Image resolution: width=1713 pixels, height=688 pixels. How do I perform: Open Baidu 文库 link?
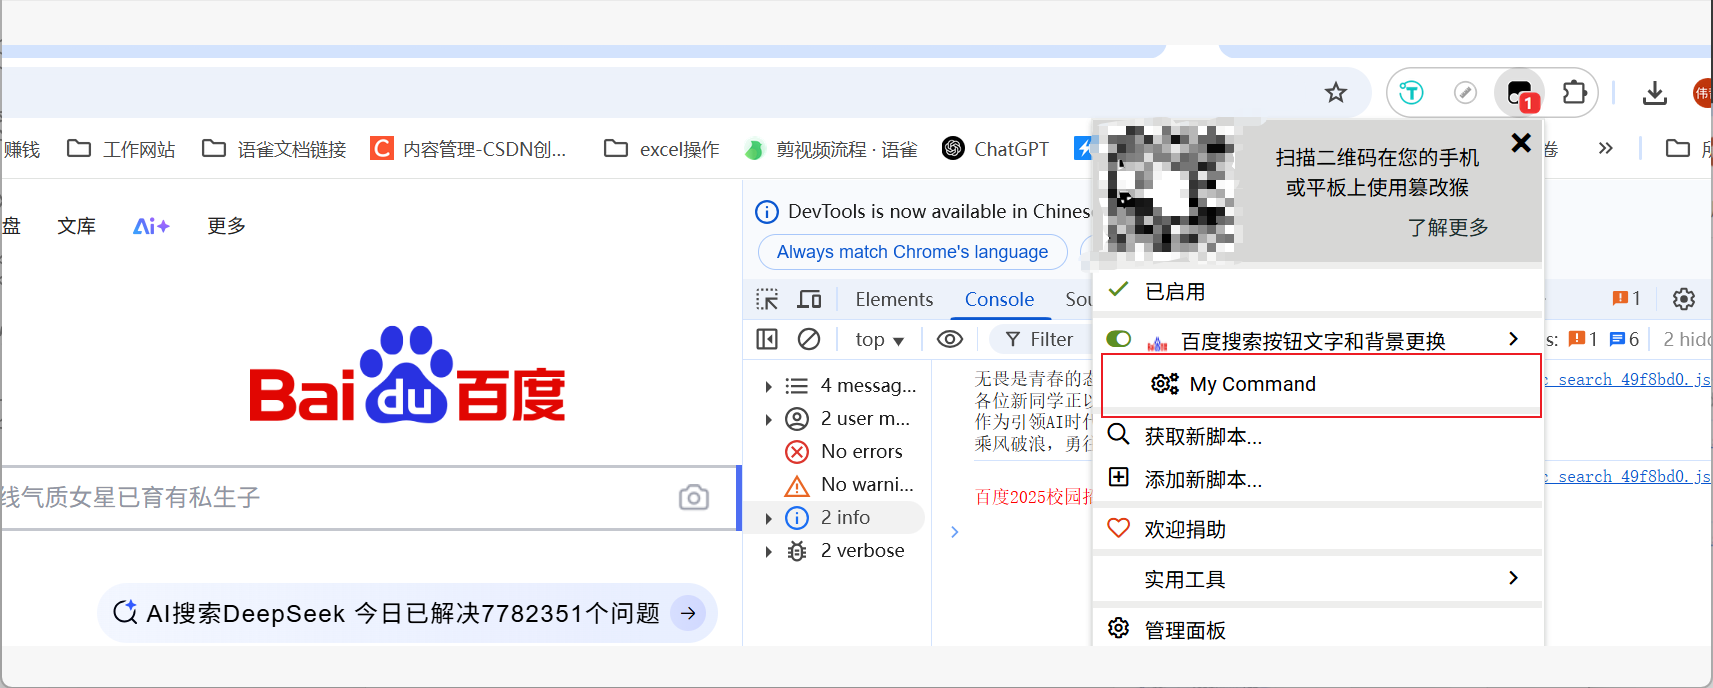click(77, 226)
